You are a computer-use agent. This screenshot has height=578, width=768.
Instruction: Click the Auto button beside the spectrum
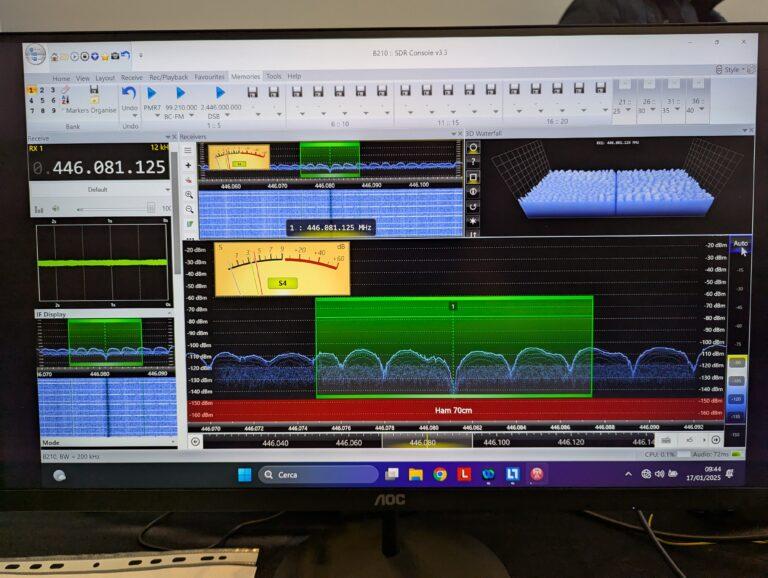pyautogui.click(x=740, y=243)
